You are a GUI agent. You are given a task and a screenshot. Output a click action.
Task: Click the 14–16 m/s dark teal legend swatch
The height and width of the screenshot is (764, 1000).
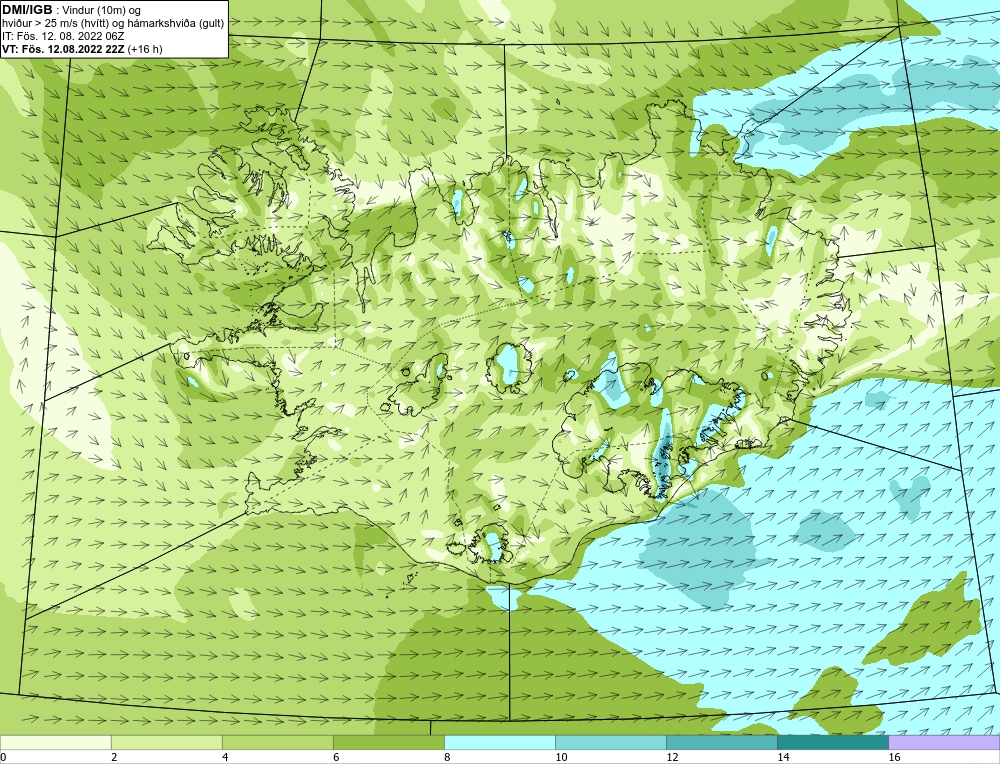coord(832,742)
